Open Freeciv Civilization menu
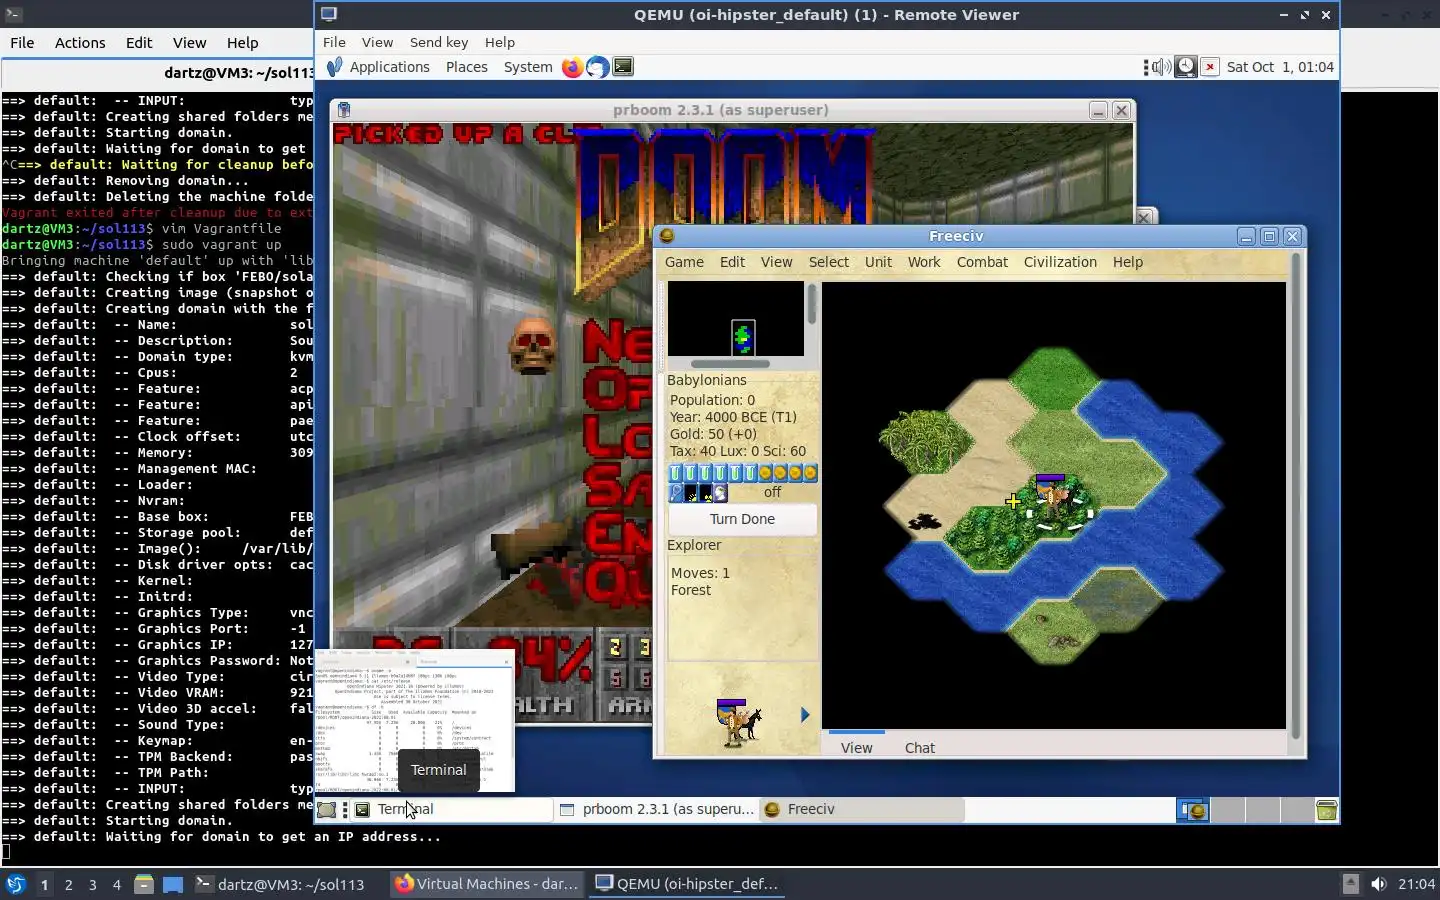Image resolution: width=1440 pixels, height=900 pixels. [1060, 262]
